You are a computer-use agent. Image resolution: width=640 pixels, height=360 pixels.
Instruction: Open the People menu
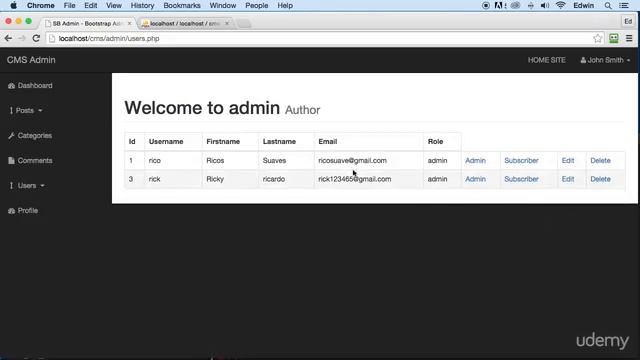257,5
